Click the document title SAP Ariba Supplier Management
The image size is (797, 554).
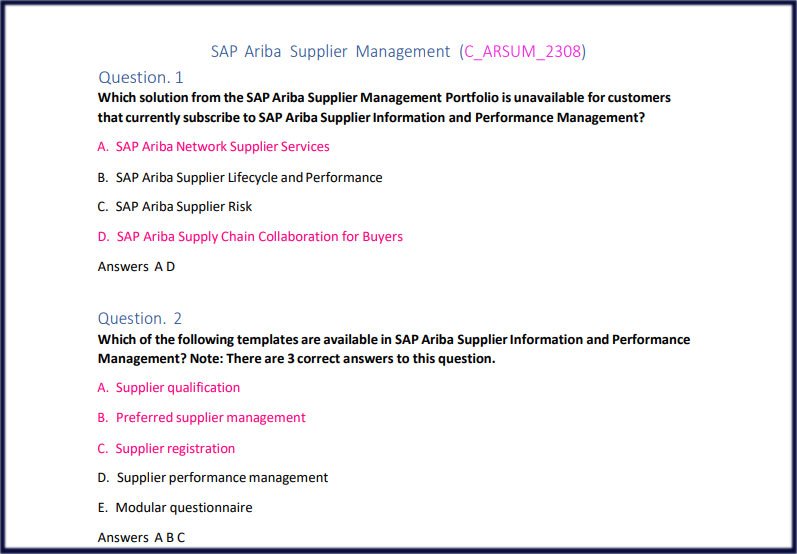coord(330,51)
